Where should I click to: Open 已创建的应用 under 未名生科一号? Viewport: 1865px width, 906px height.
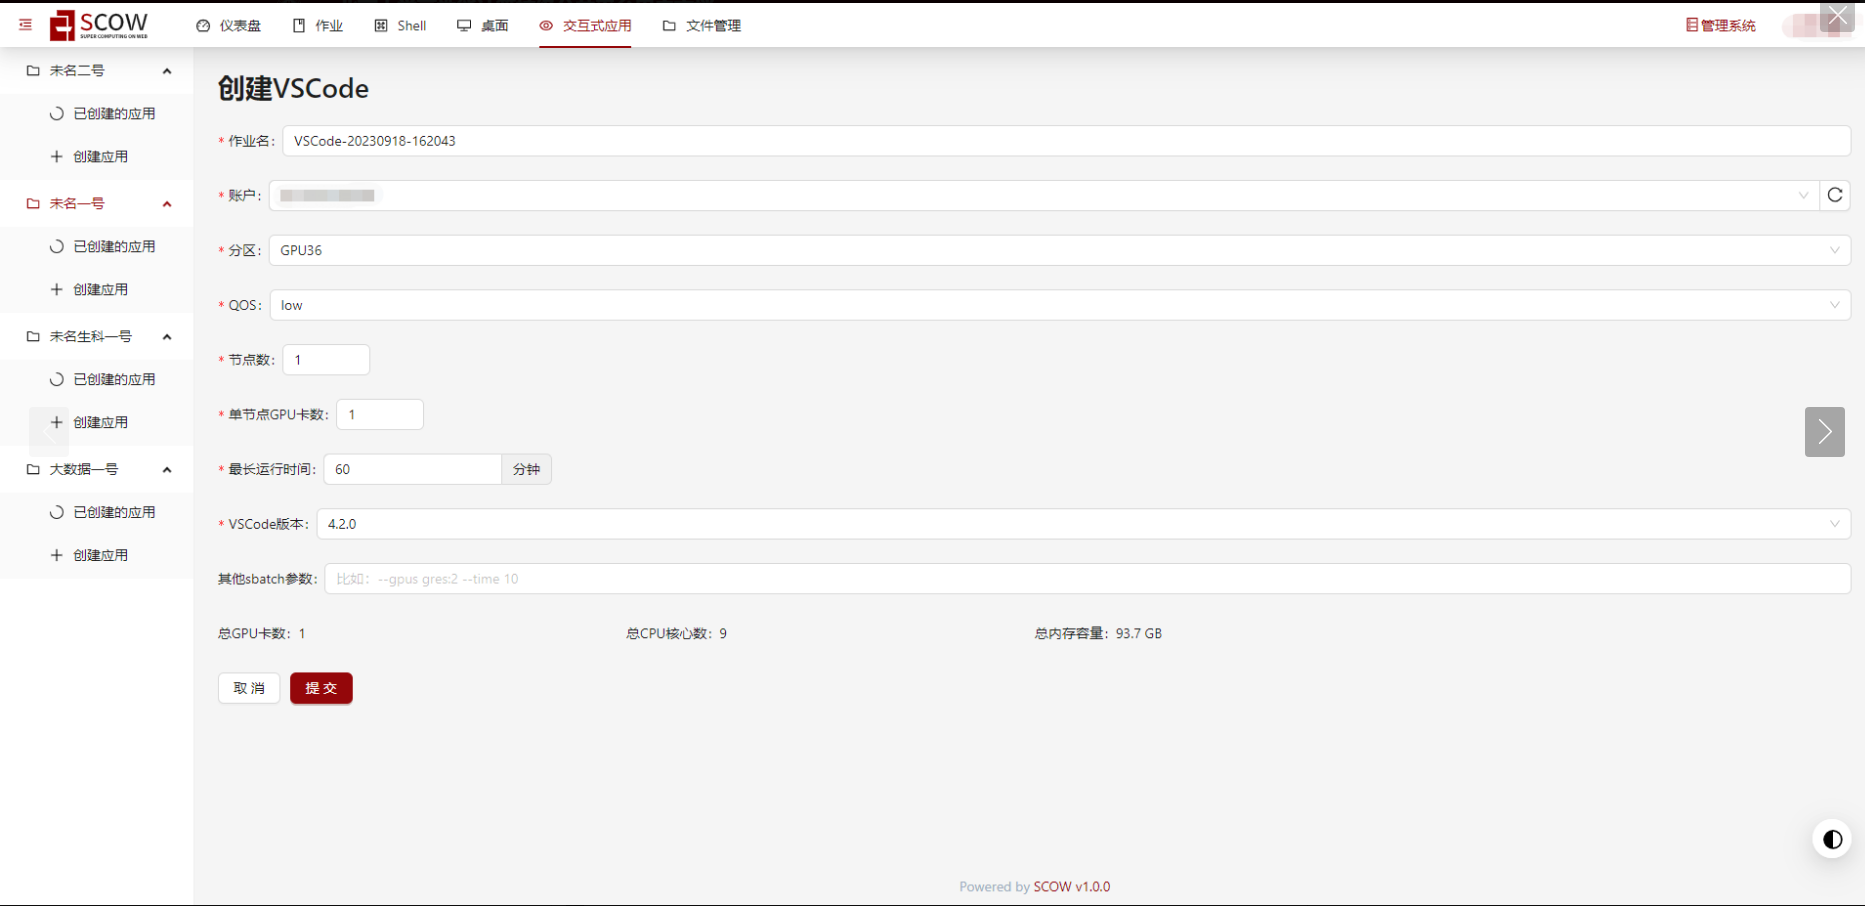102,380
